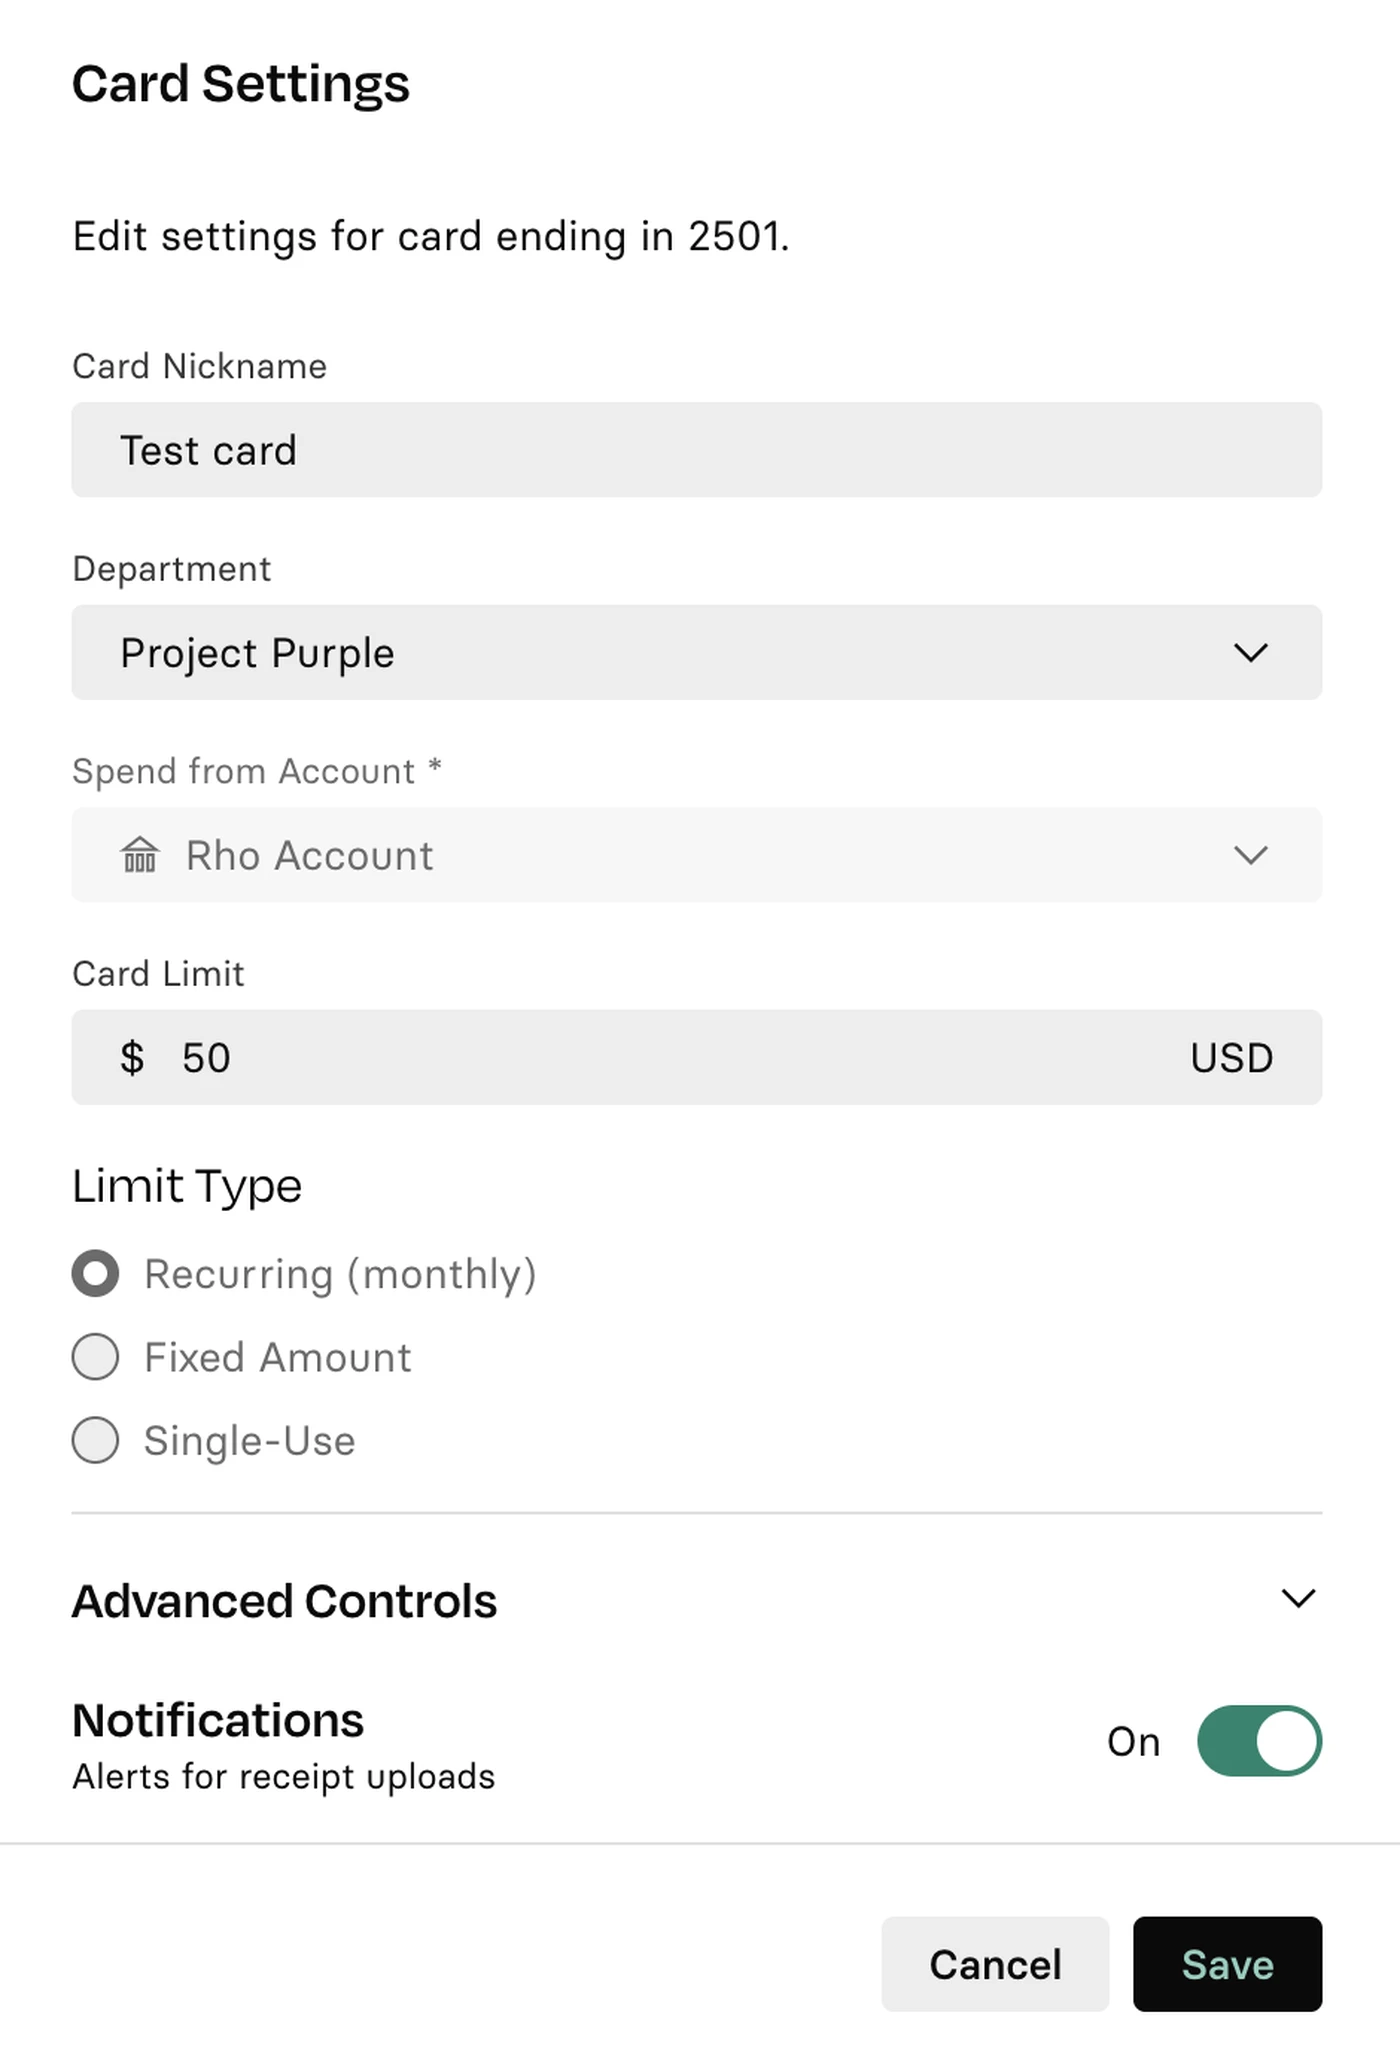Toggle Notifications switch off
Viewport: 1400px width, 2064px height.
coord(1259,1741)
